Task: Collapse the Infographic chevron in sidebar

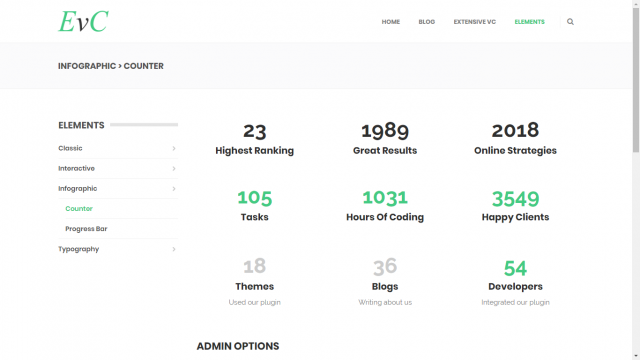Action: [174, 189]
